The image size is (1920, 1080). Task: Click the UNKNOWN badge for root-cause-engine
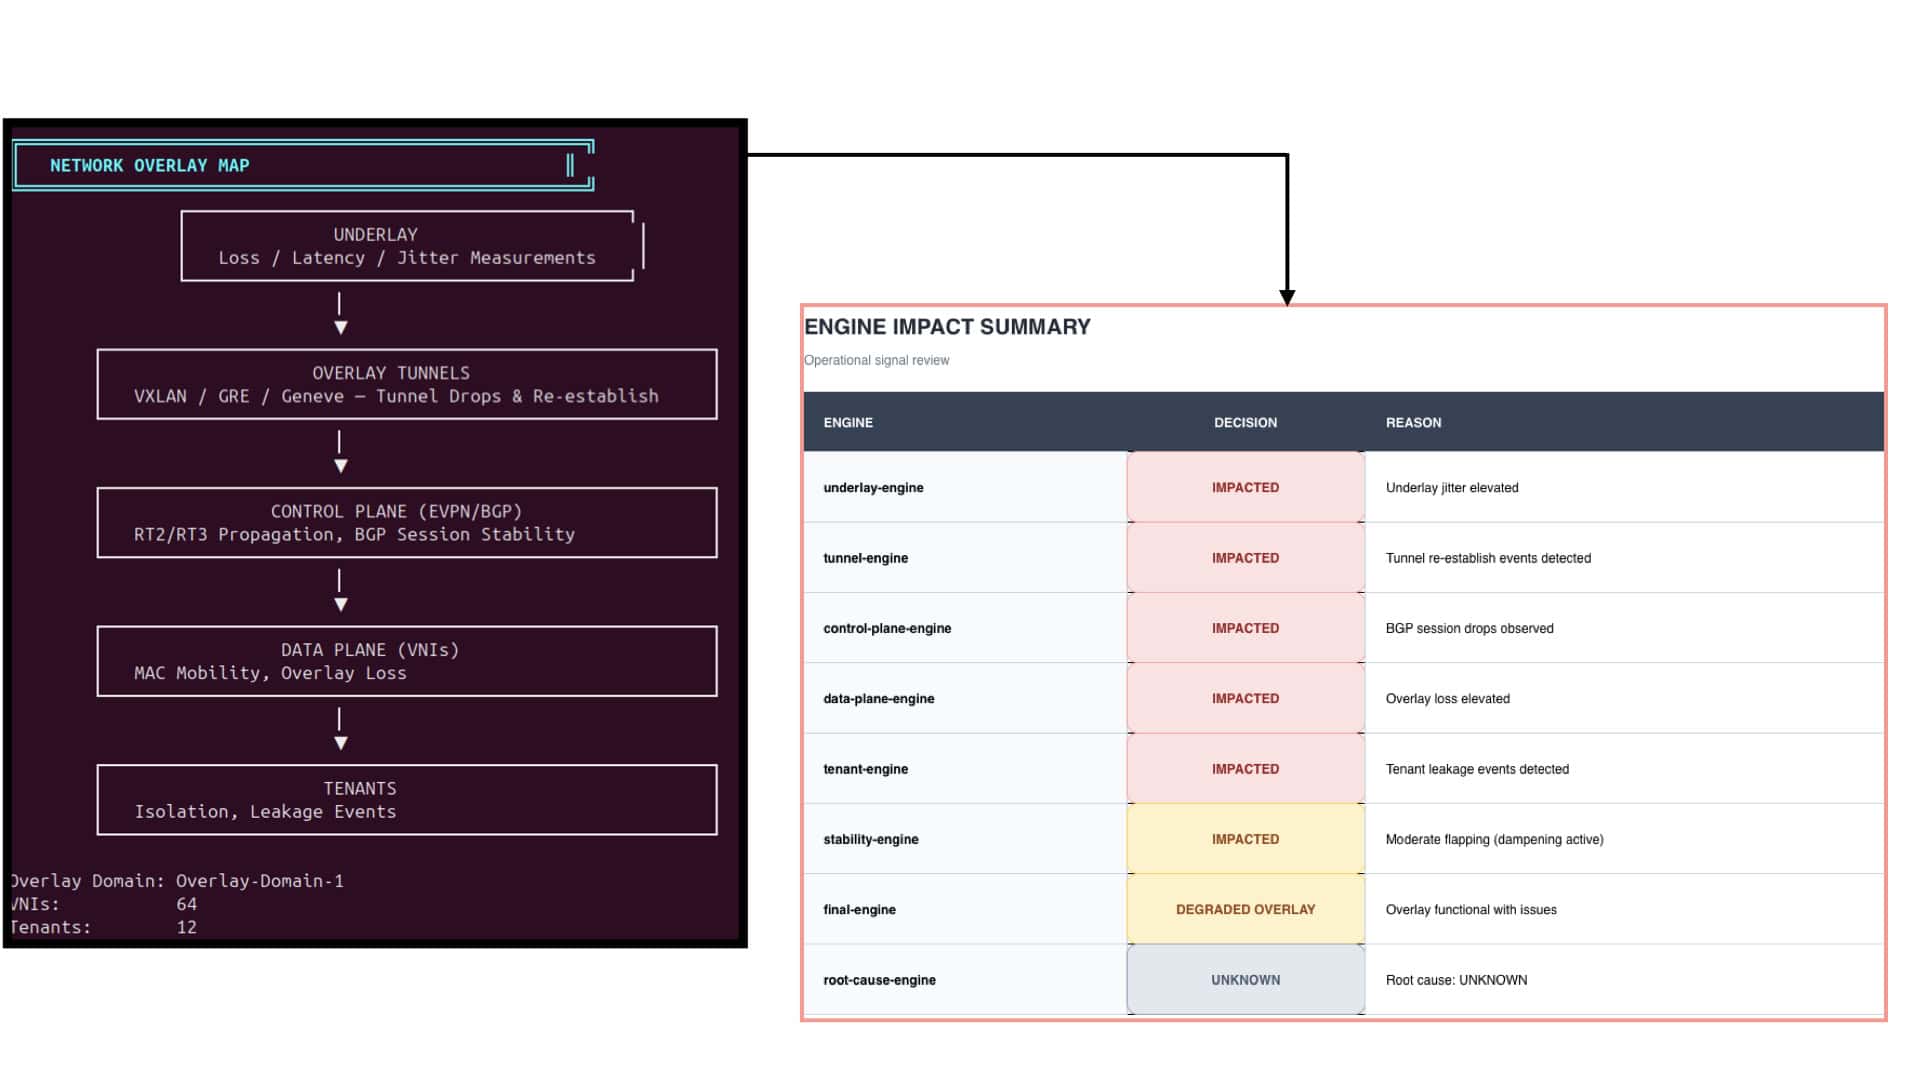[x=1245, y=980]
